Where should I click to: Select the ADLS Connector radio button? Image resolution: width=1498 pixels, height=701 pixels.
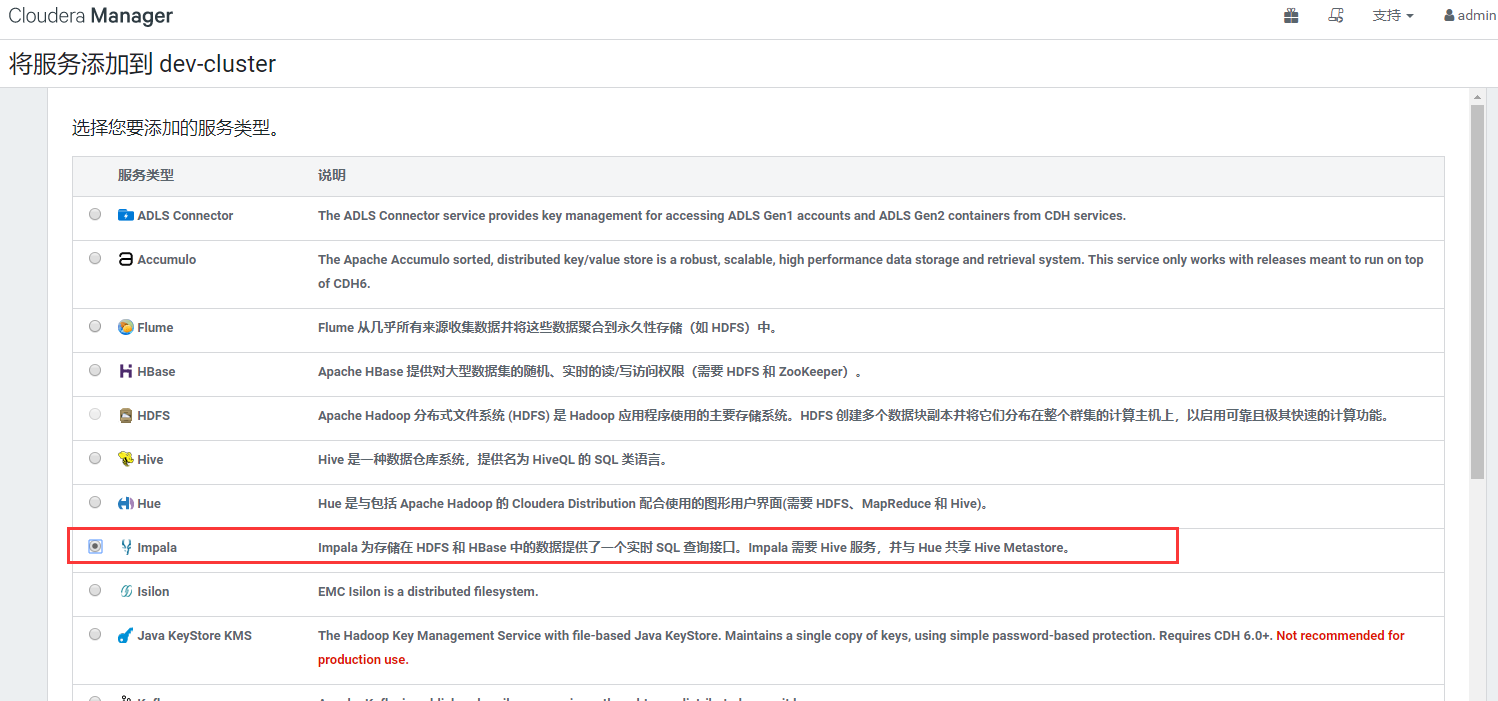[95, 214]
